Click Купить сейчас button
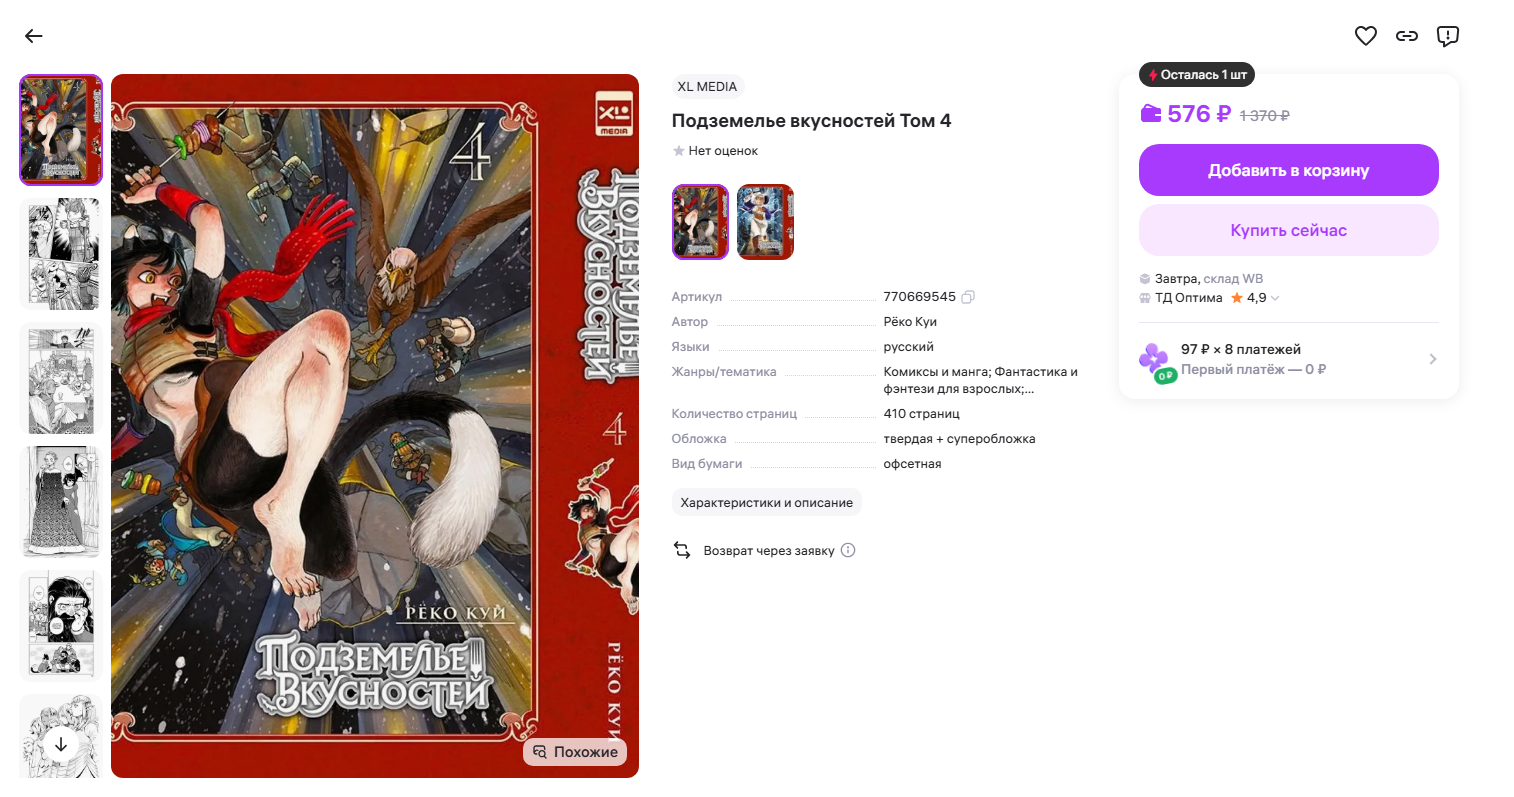1514x797 pixels. (x=1288, y=230)
